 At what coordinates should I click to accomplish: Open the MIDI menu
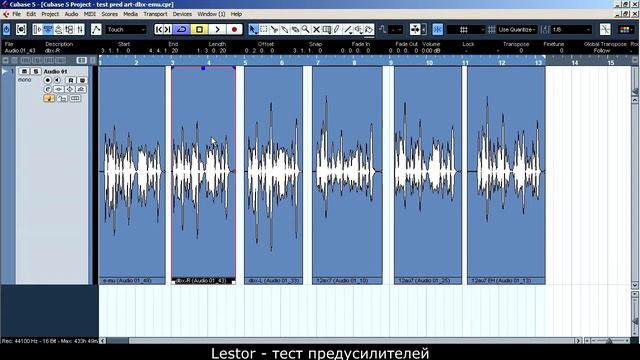pos(89,14)
